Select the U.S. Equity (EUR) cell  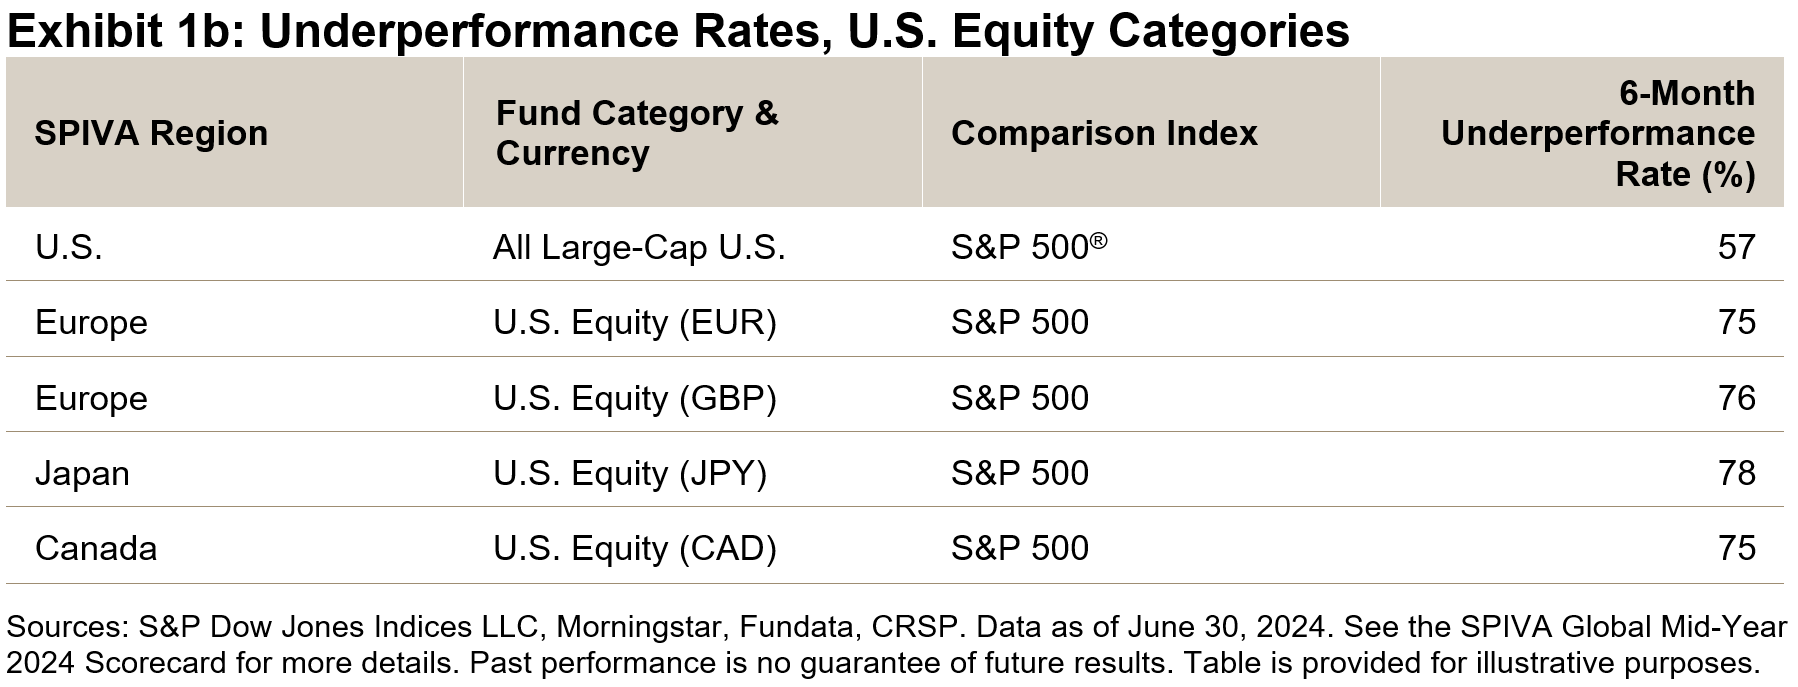pyautogui.click(x=634, y=322)
